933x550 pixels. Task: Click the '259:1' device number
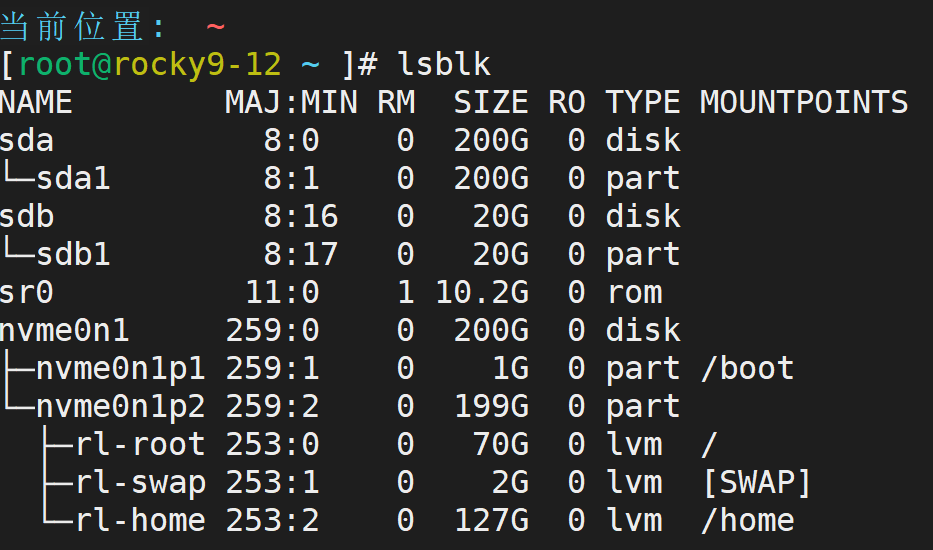pos(273,368)
